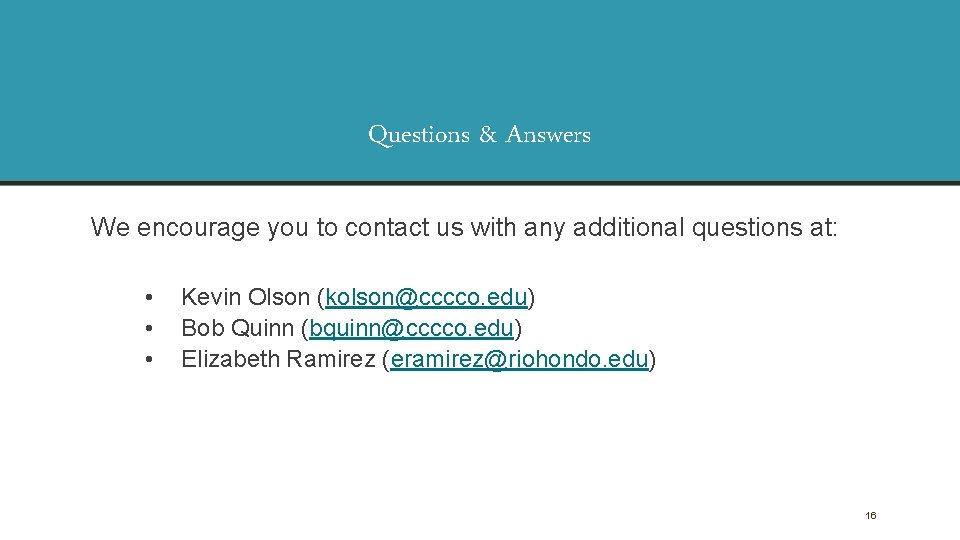
Task: Click the name Kevin Olson
Action: pyautogui.click(x=245, y=297)
